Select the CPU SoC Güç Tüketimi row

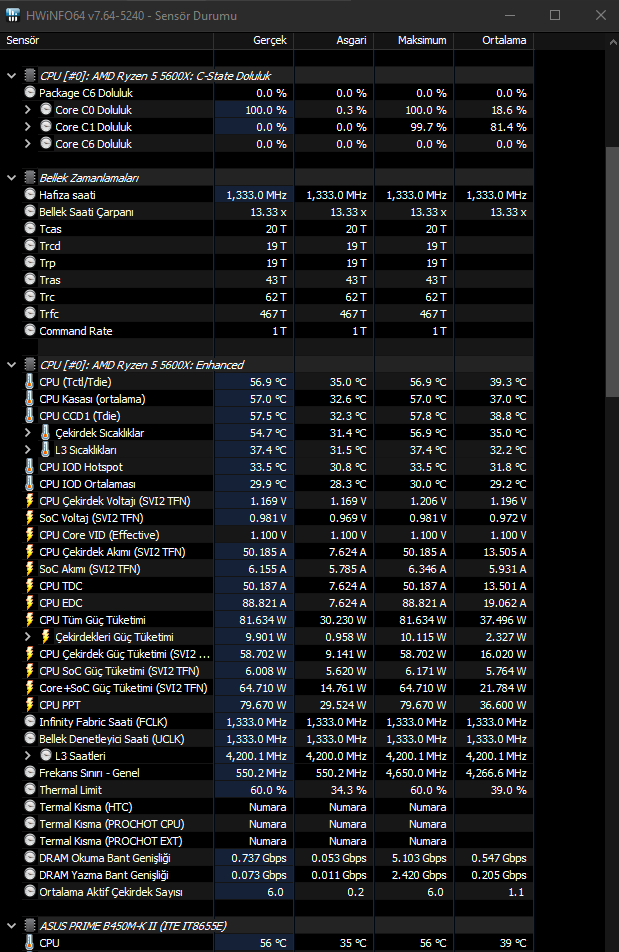point(267,670)
